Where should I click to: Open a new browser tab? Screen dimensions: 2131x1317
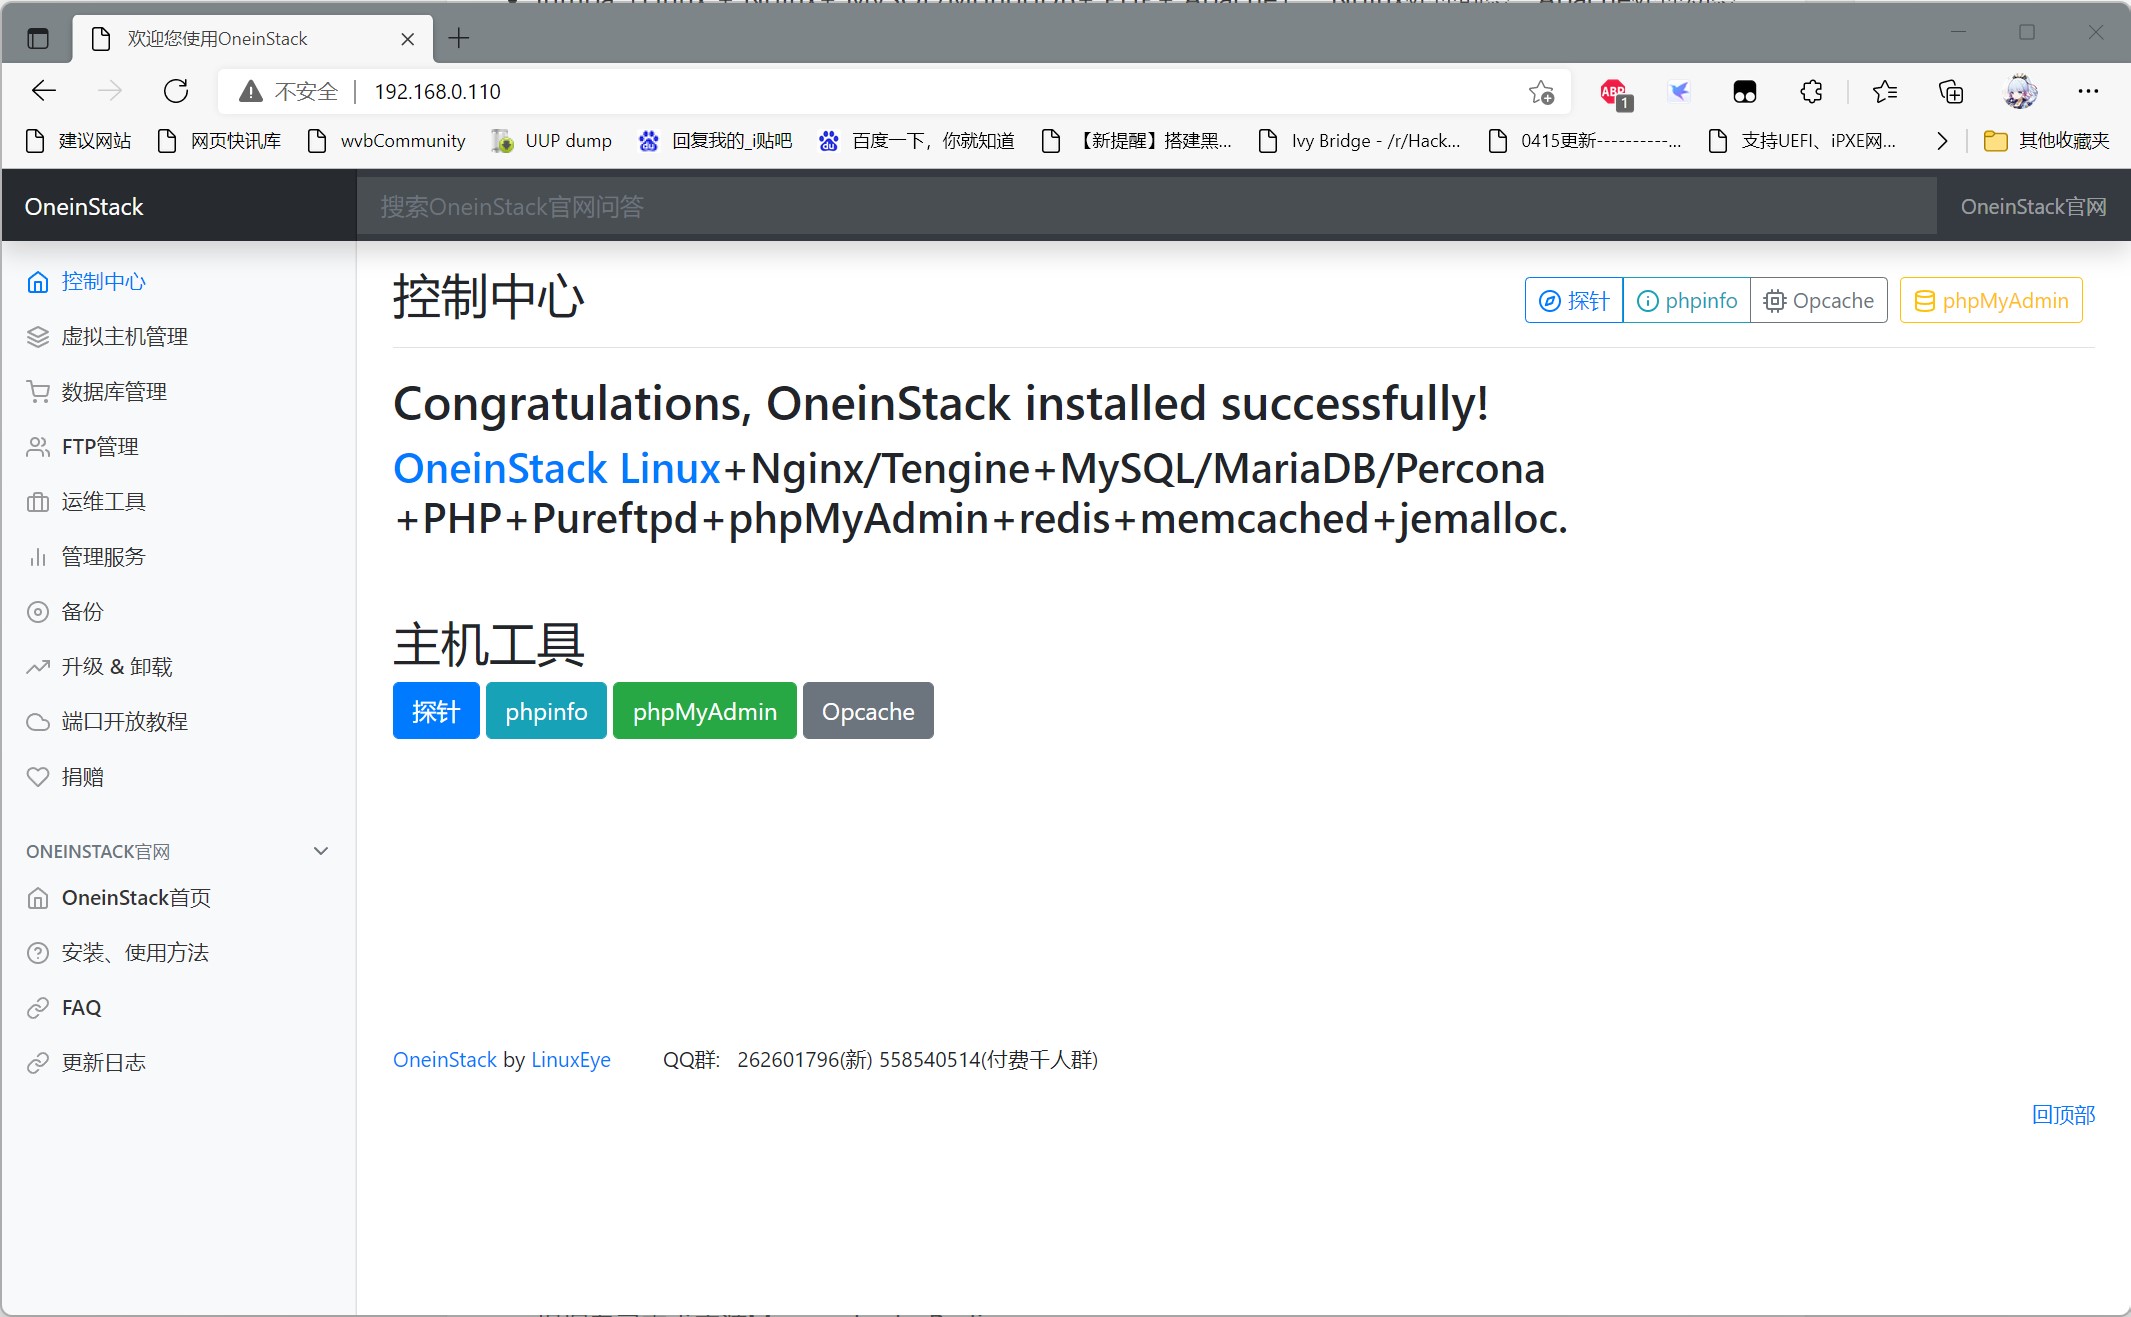point(459,39)
